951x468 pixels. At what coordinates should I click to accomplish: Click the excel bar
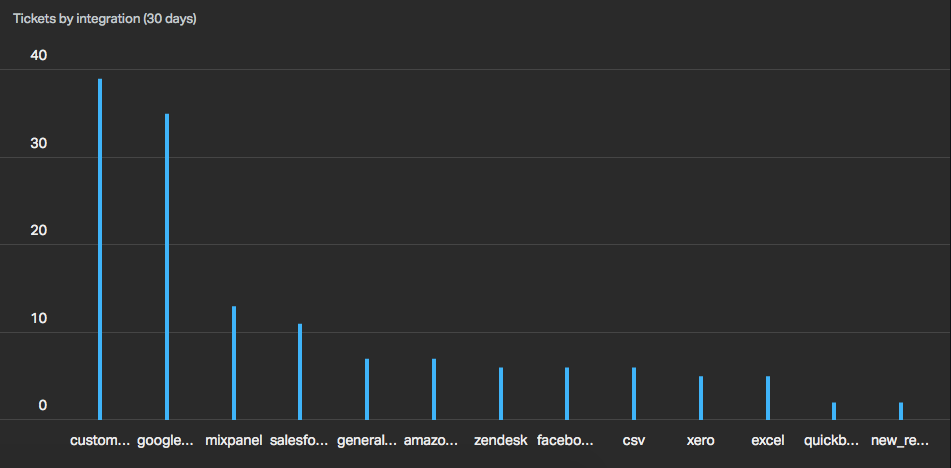768,398
